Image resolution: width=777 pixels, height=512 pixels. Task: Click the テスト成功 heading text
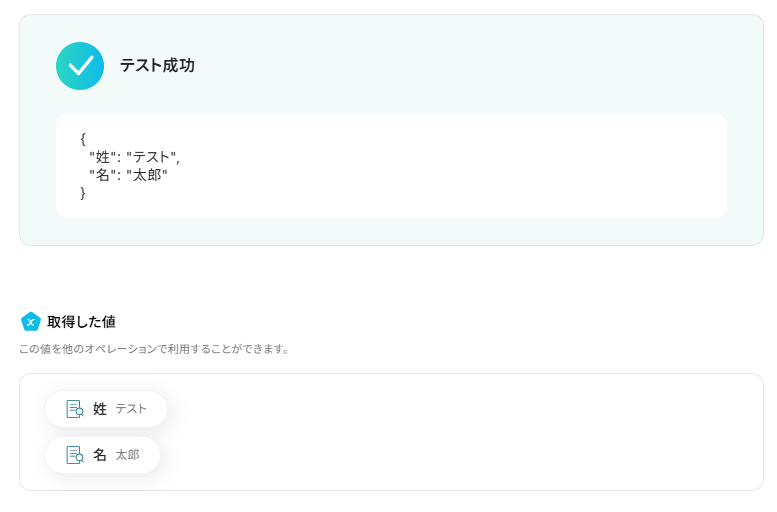(157, 66)
